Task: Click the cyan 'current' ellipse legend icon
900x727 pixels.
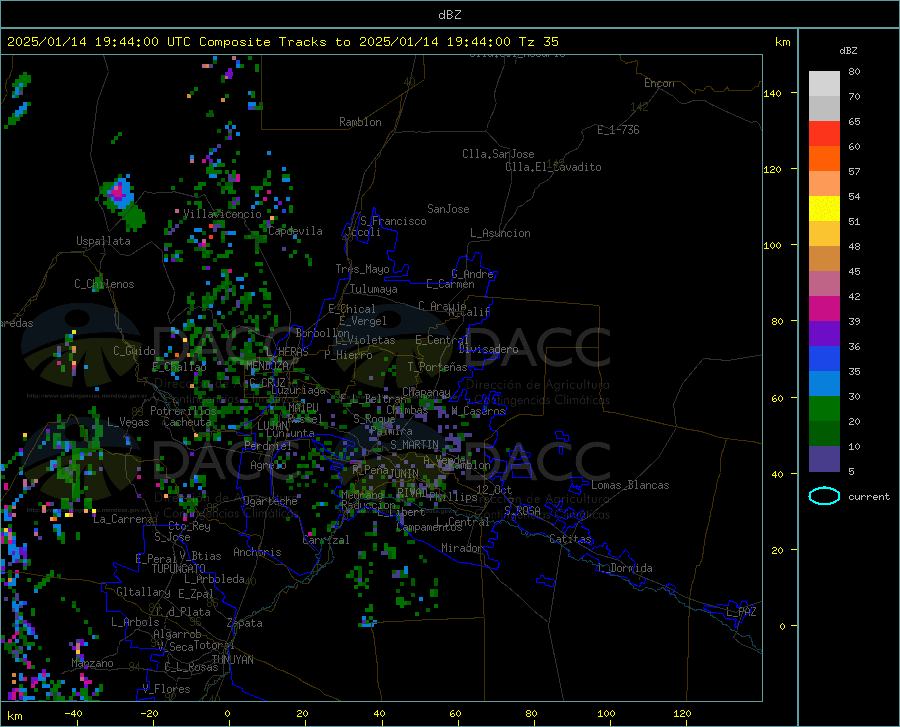Action: click(824, 496)
